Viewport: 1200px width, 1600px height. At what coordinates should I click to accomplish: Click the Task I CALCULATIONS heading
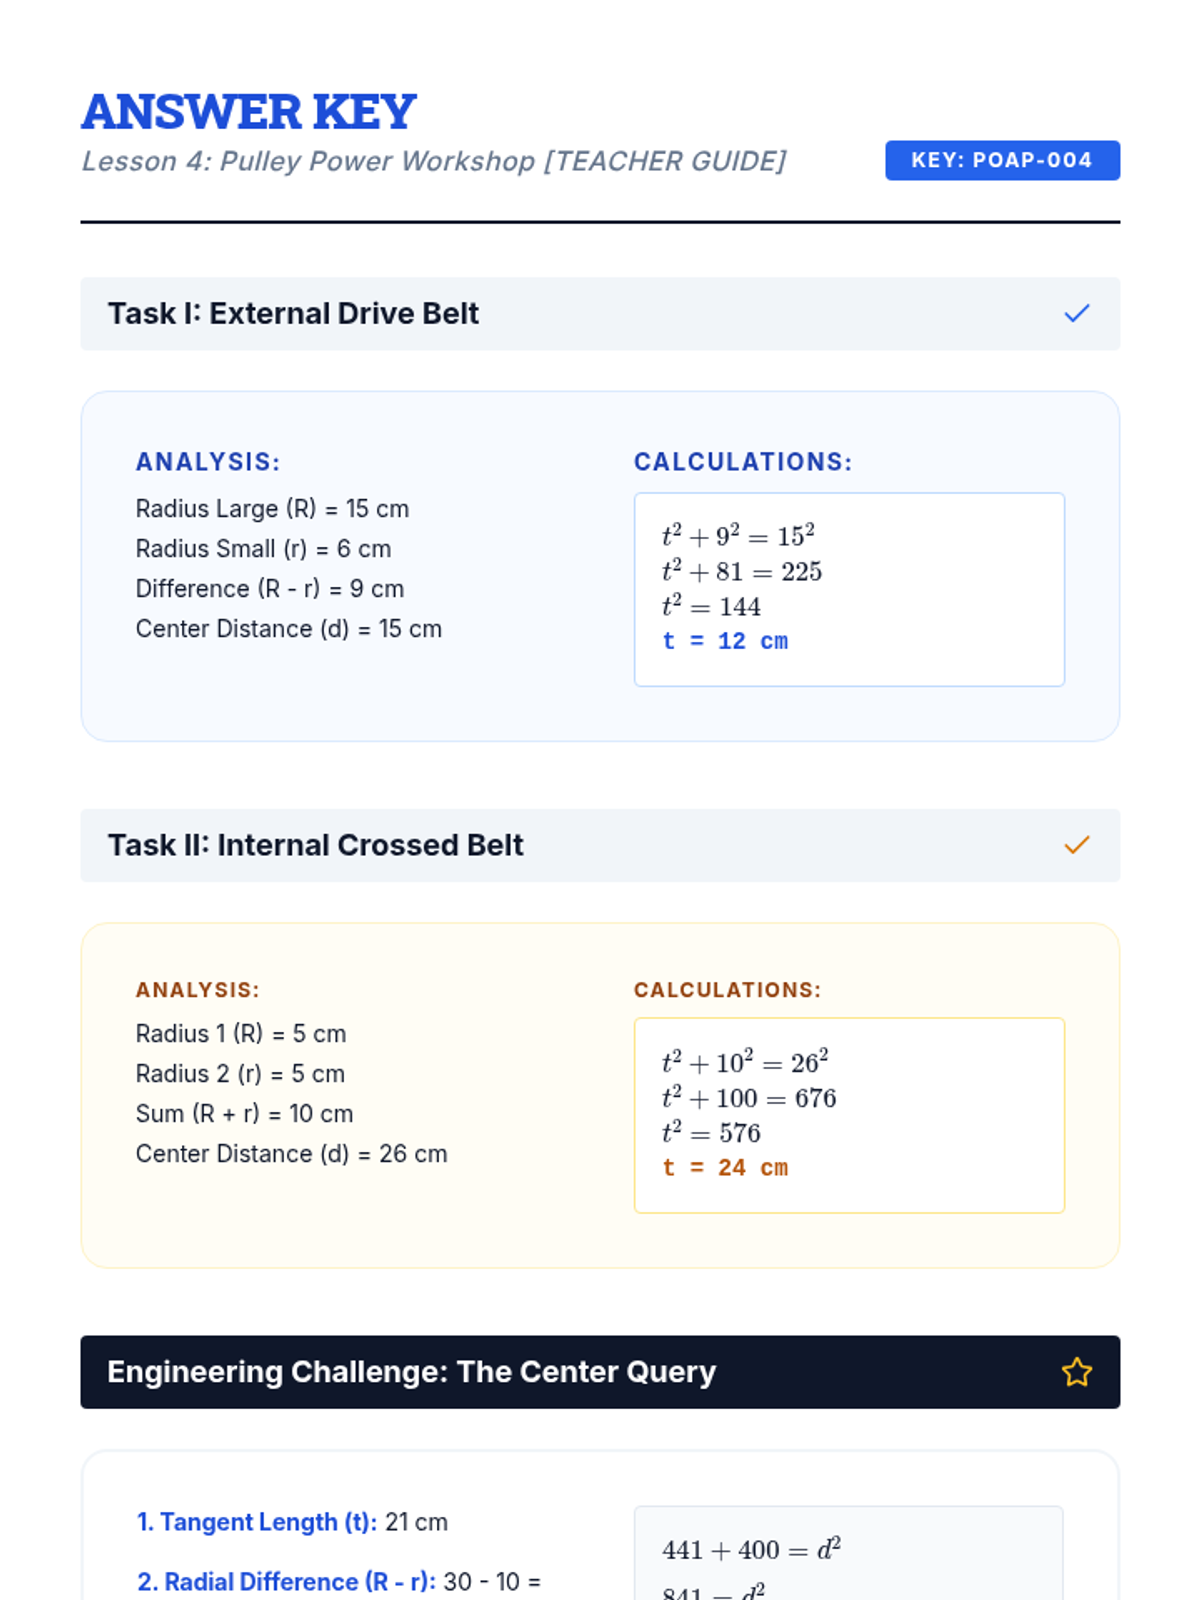(x=742, y=462)
